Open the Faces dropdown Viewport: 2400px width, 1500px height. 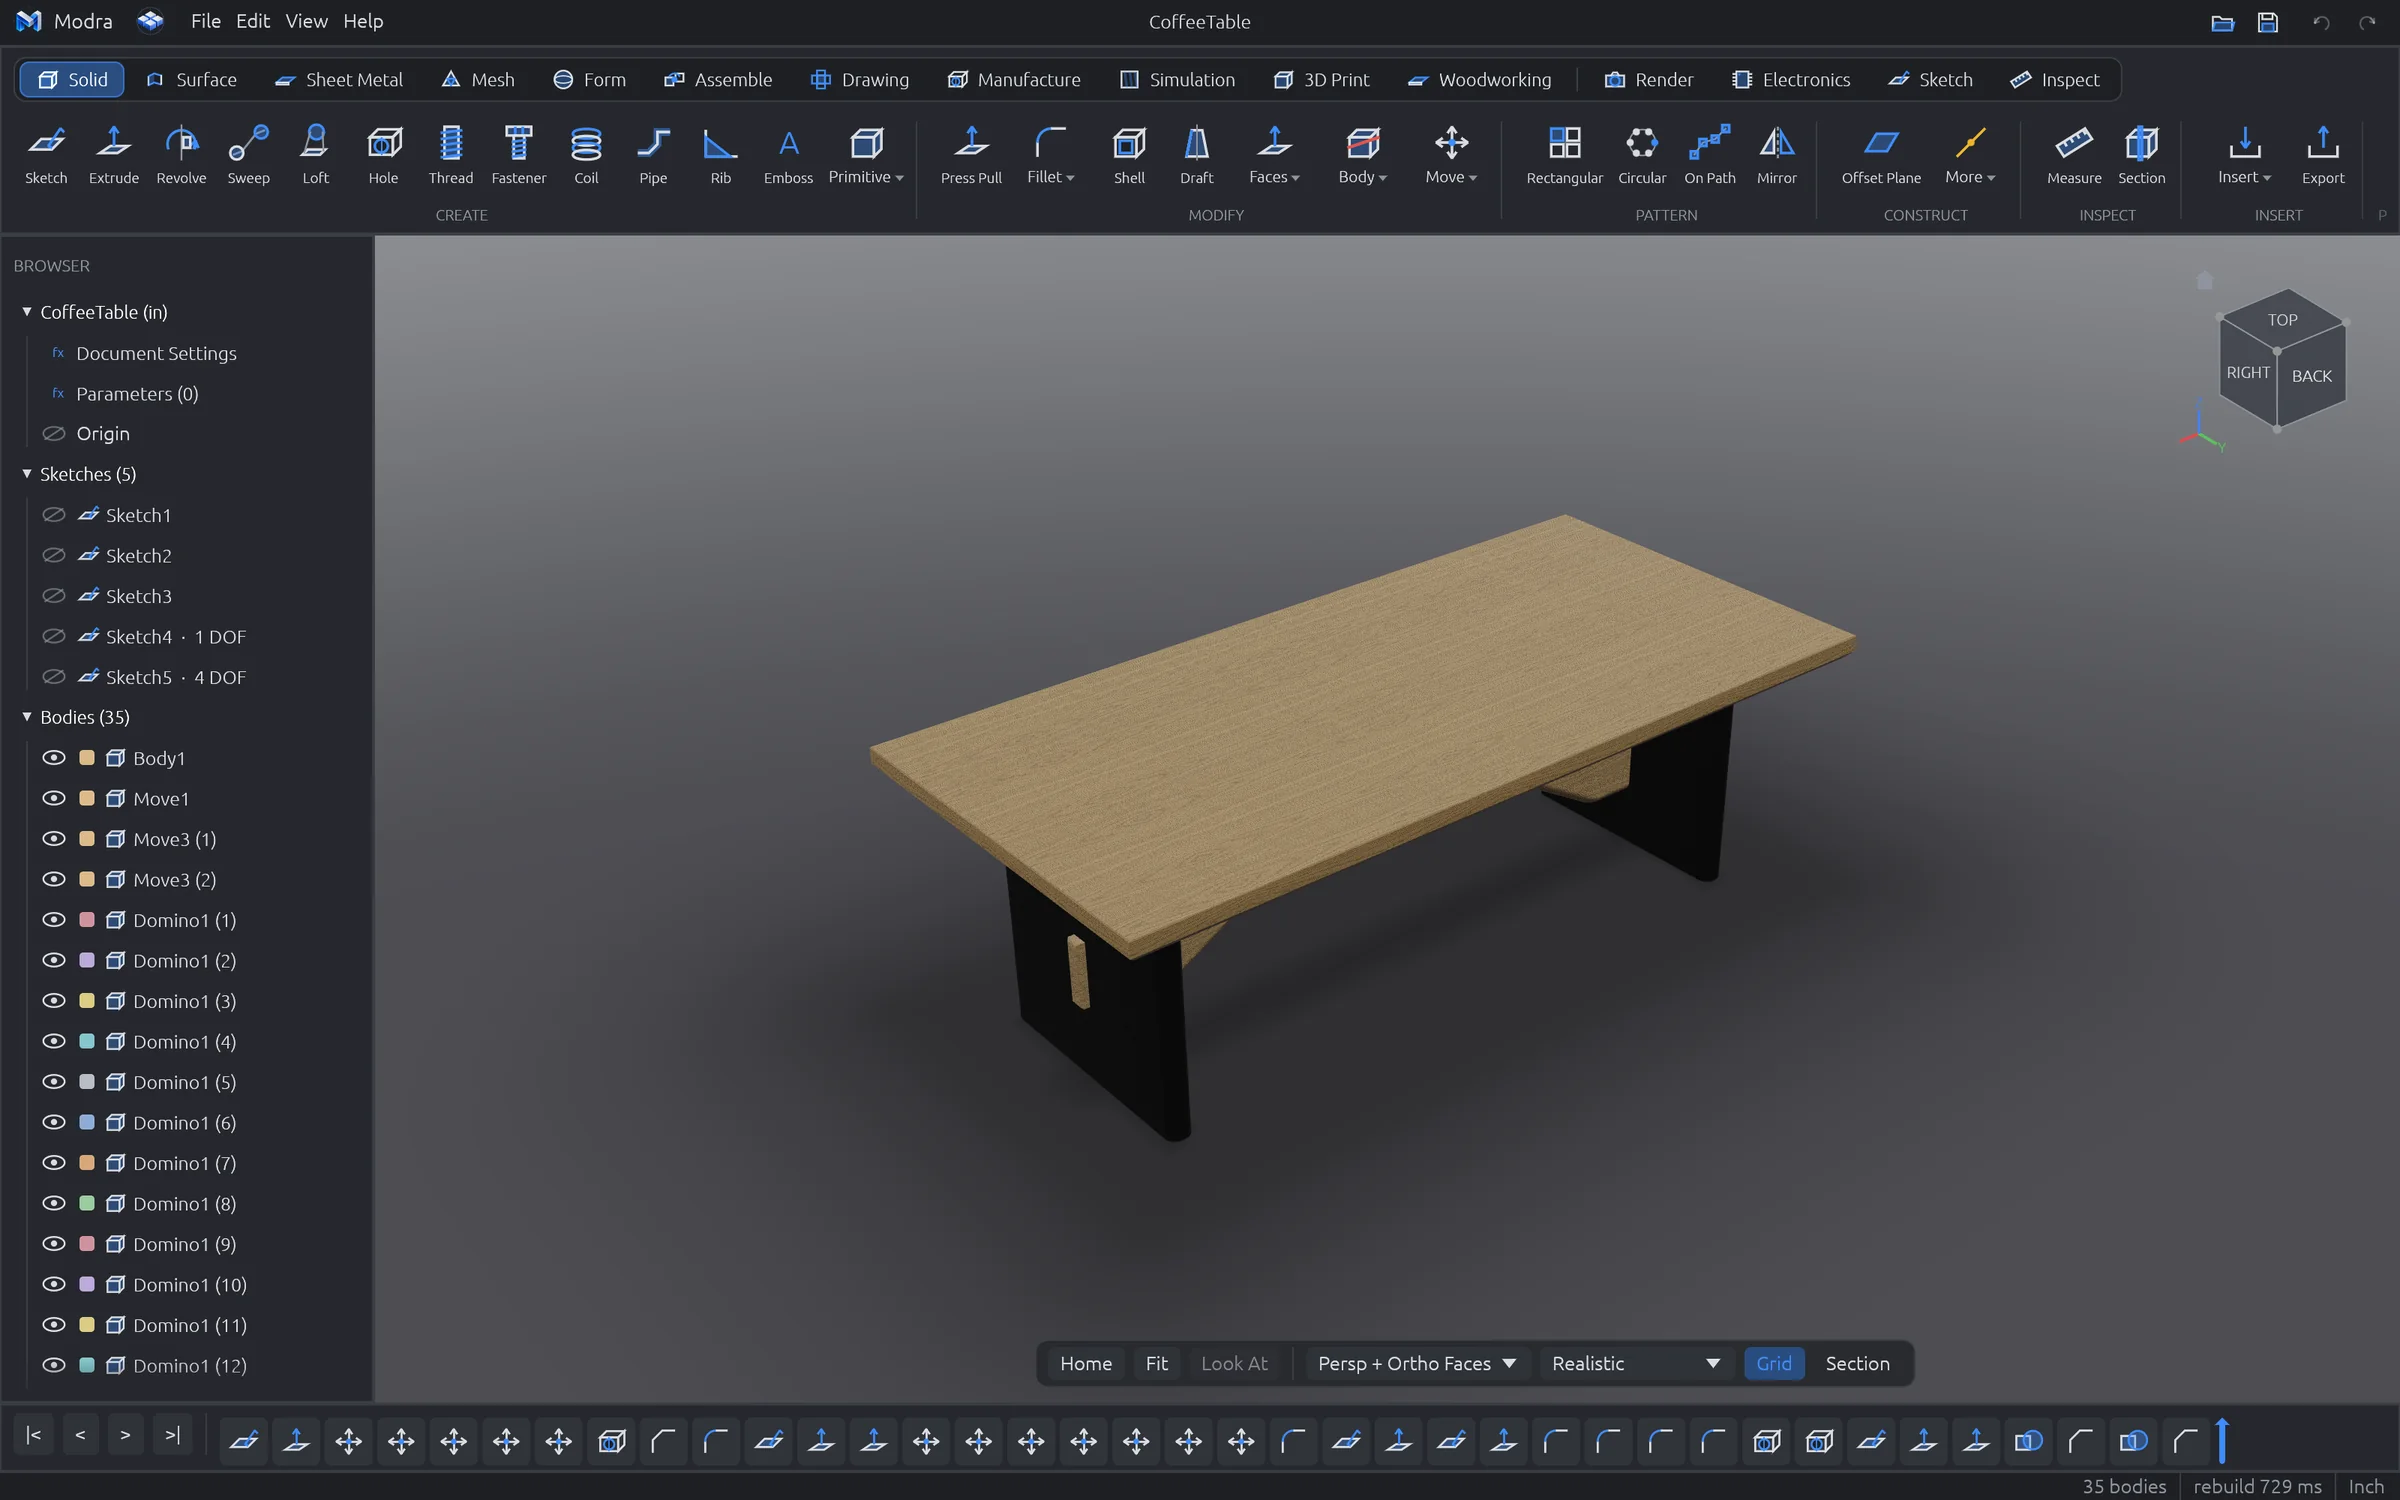[1274, 155]
